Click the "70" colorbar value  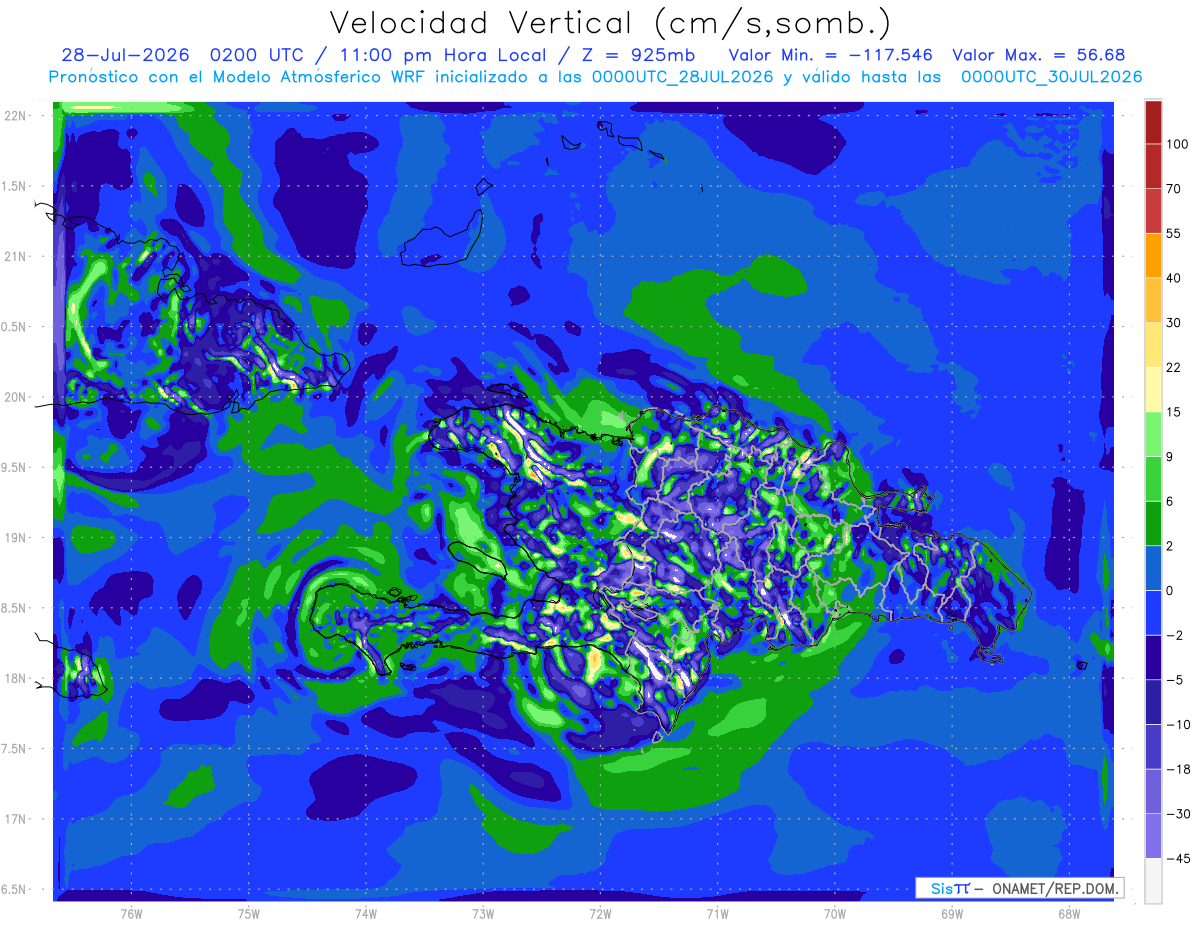(1175, 189)
